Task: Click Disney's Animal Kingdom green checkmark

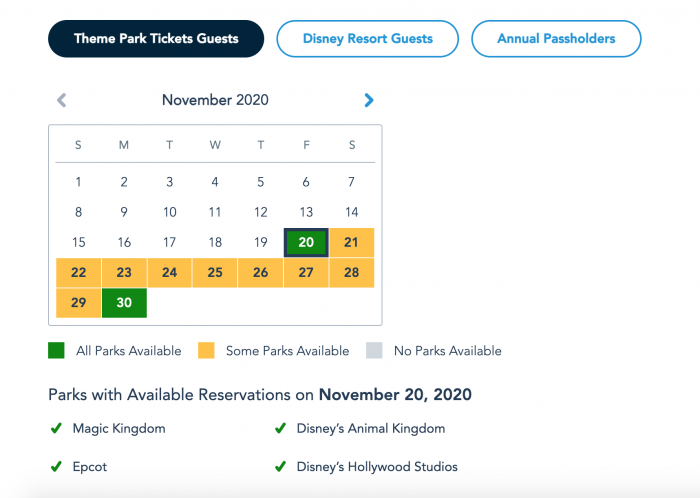Action: (280, 428)
